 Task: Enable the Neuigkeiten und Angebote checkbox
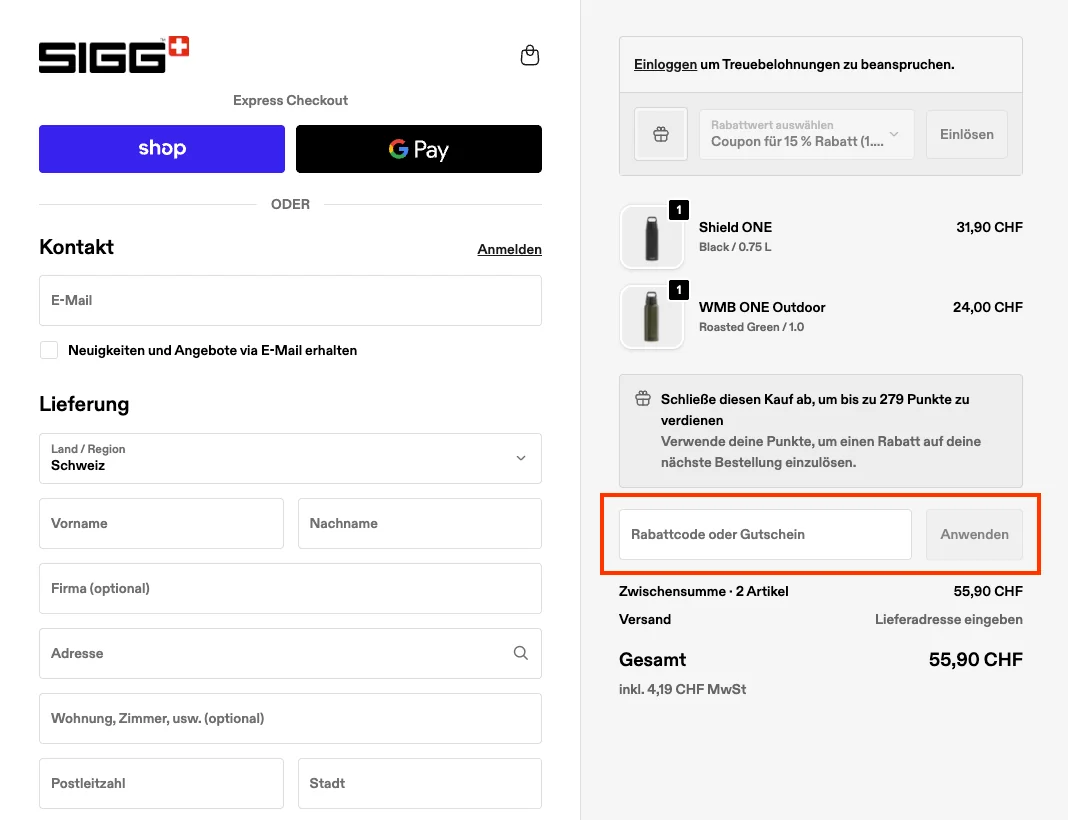click(x=49, y=350)
